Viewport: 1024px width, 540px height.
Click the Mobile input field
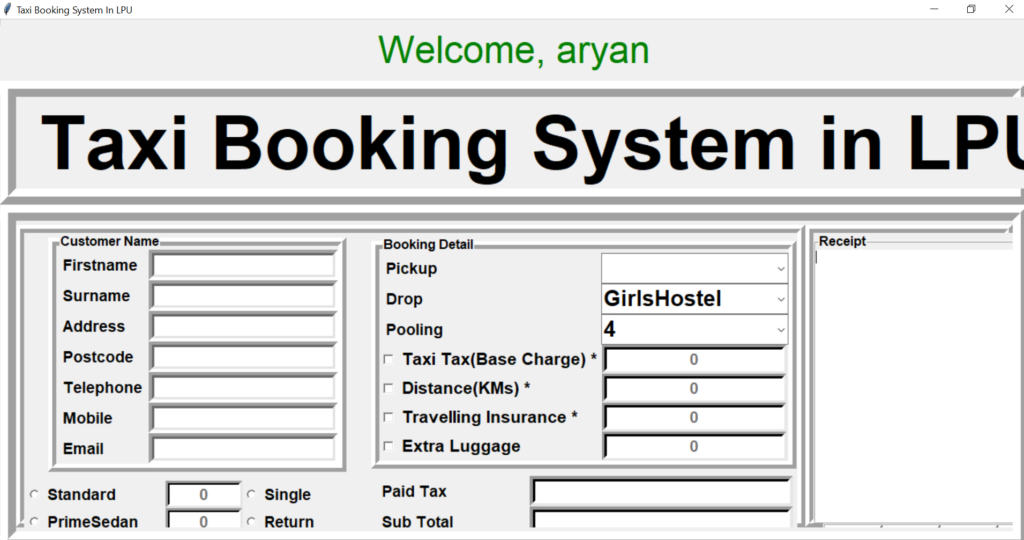[243, 419]
